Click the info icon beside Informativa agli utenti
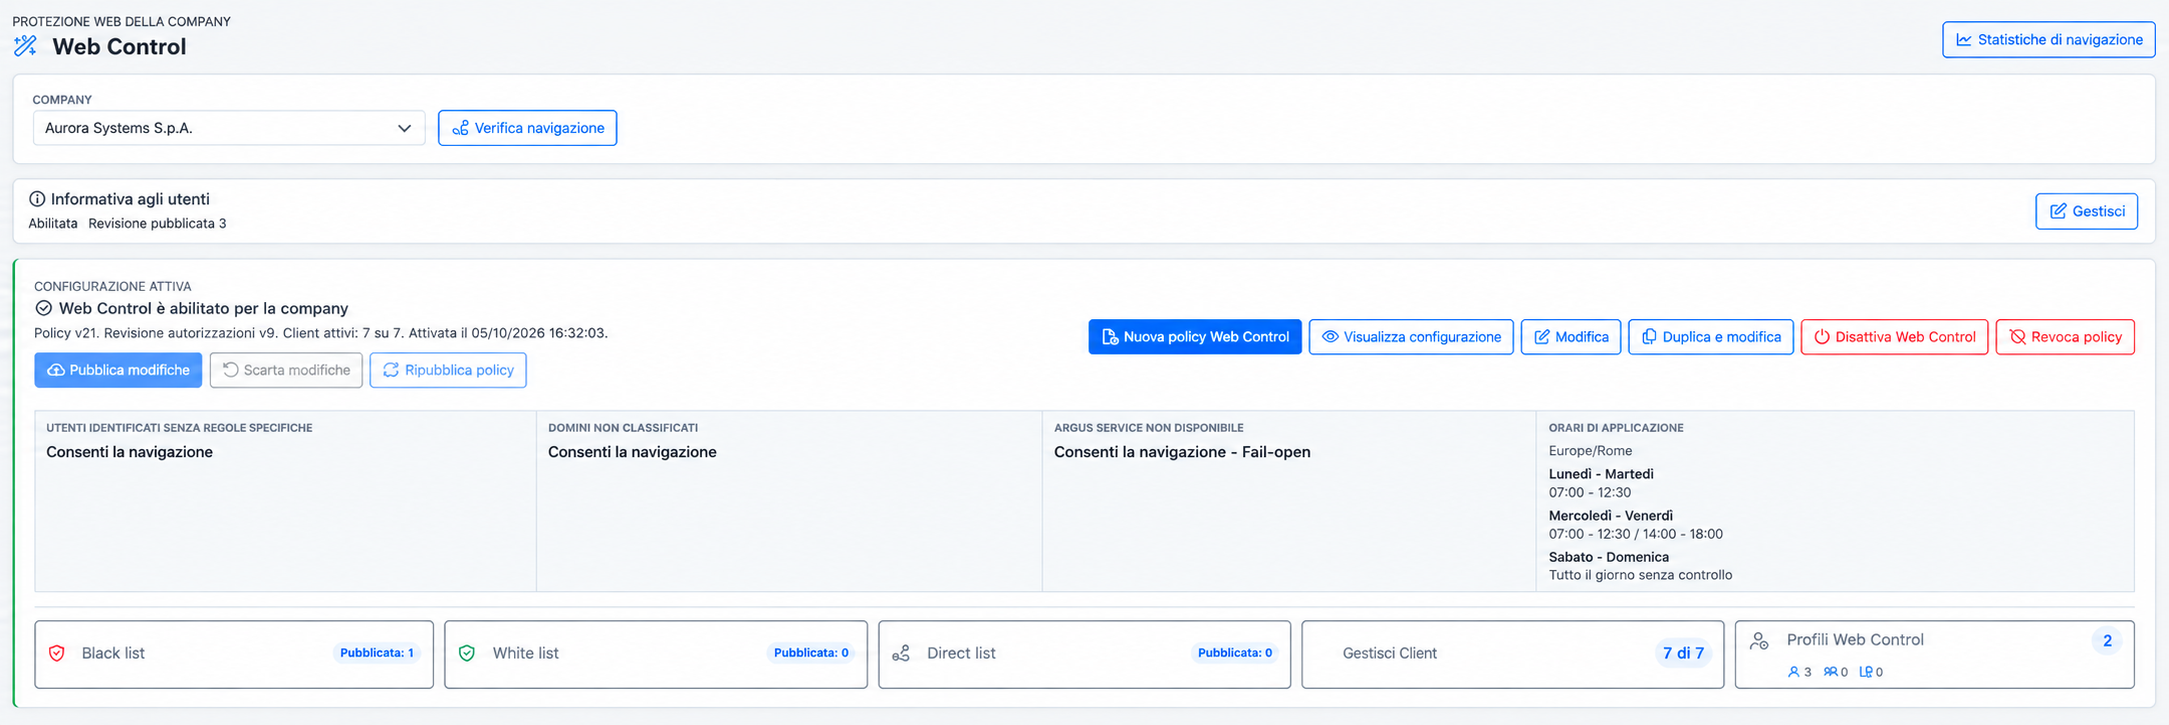Screen dimensions: 2169x725 (x=37, y=199)
